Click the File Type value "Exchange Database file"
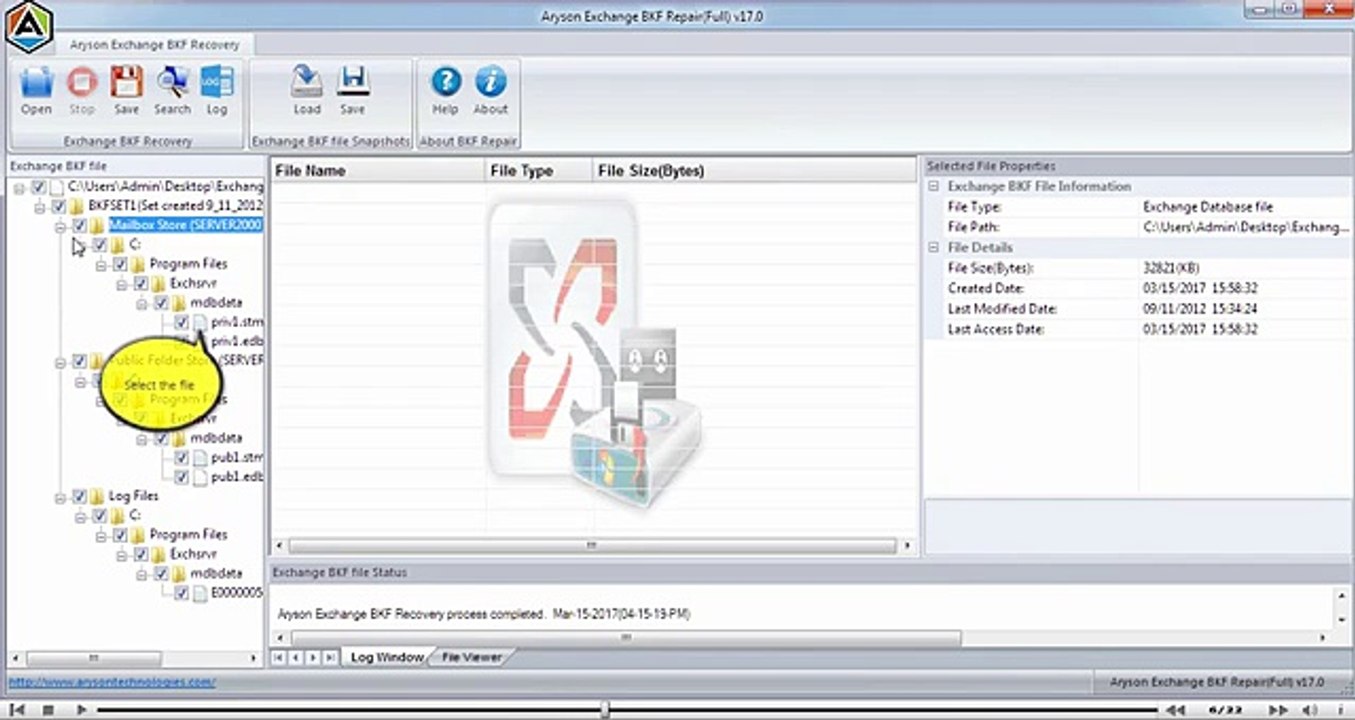The image size is (1355, 720). 1208,207
